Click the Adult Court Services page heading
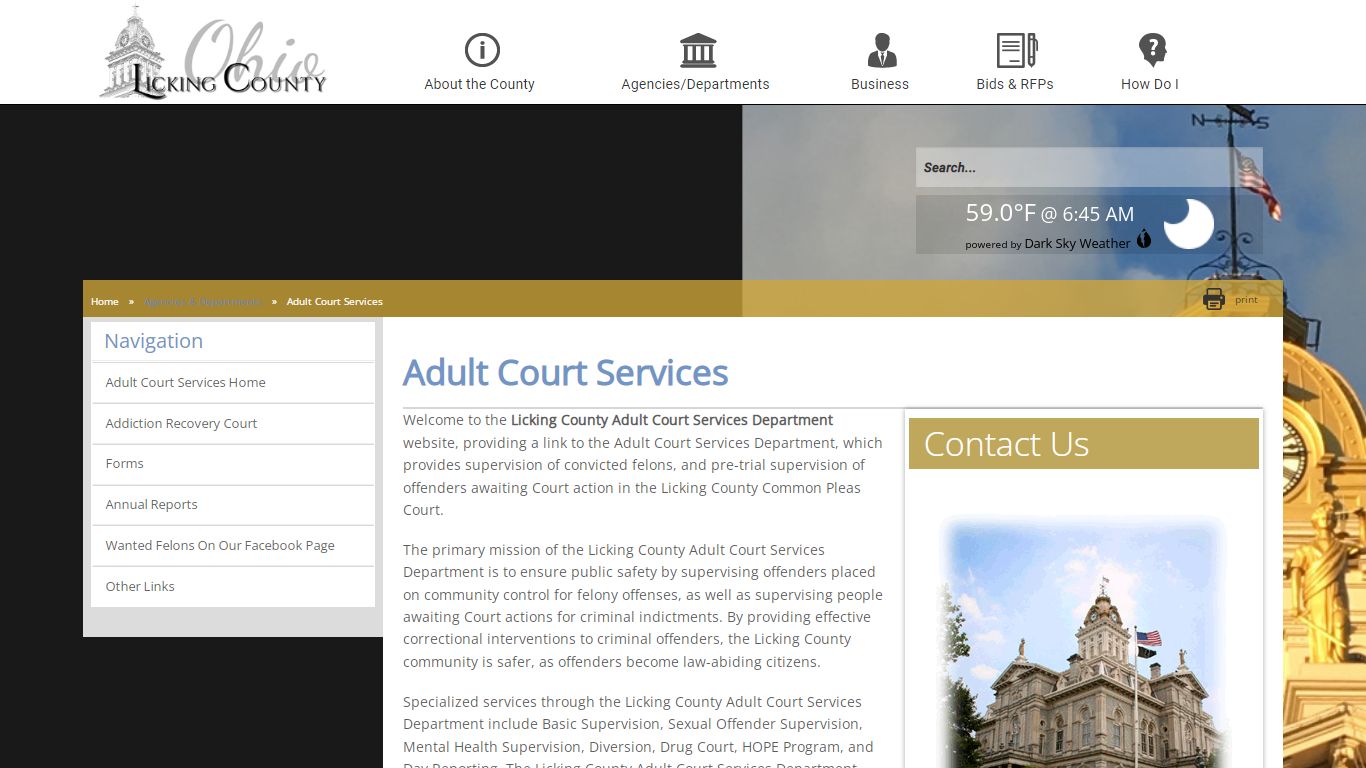The image size is (1366, 768). tap(565, 373)
